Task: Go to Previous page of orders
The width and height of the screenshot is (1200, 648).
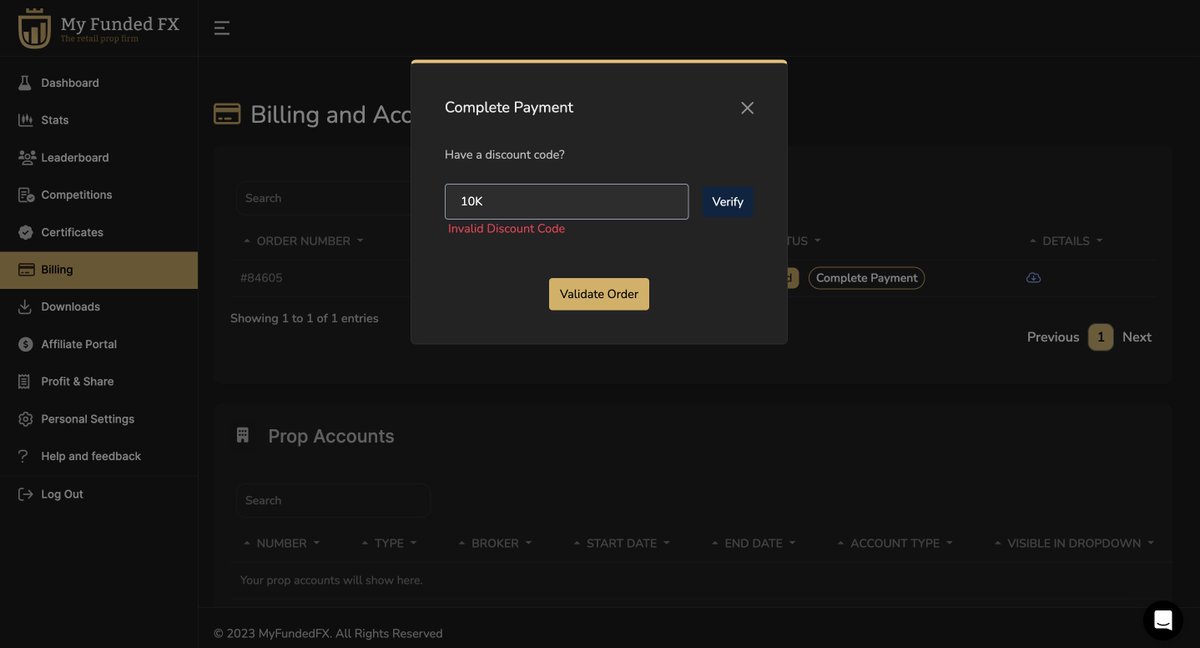Action: point(1053,337)
